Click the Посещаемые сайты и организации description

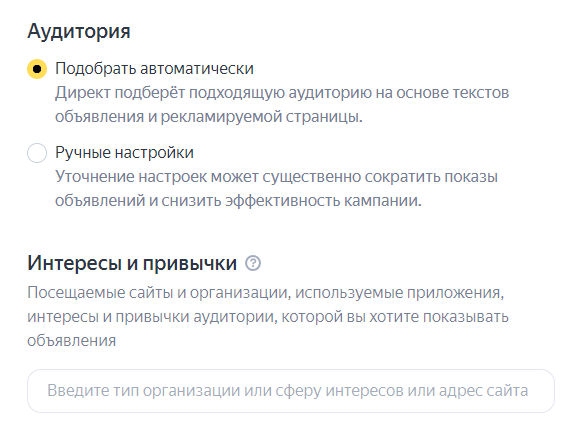[268, 316]
